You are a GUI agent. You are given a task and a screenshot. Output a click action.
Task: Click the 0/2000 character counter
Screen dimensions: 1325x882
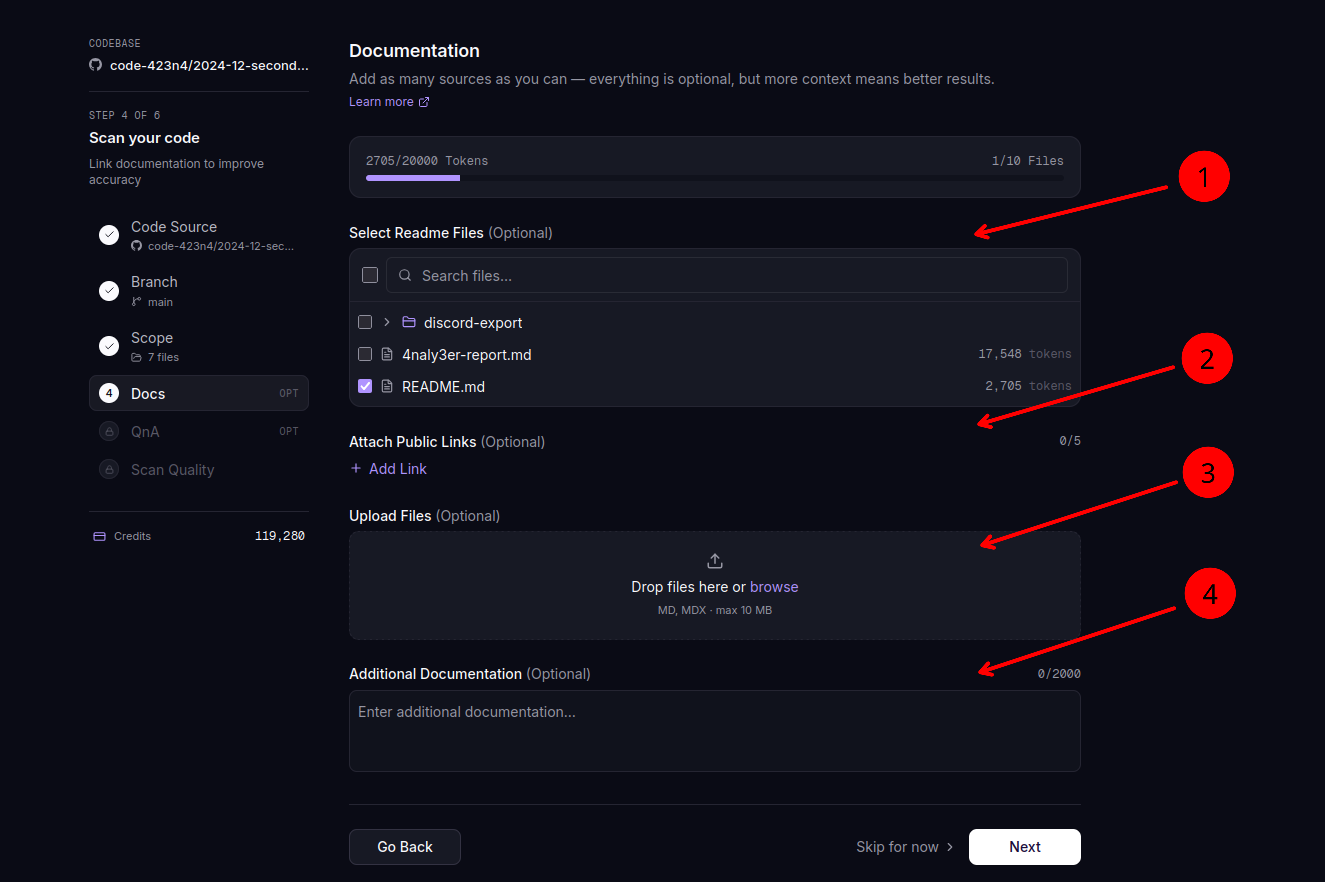click(x=1059, y=674)
